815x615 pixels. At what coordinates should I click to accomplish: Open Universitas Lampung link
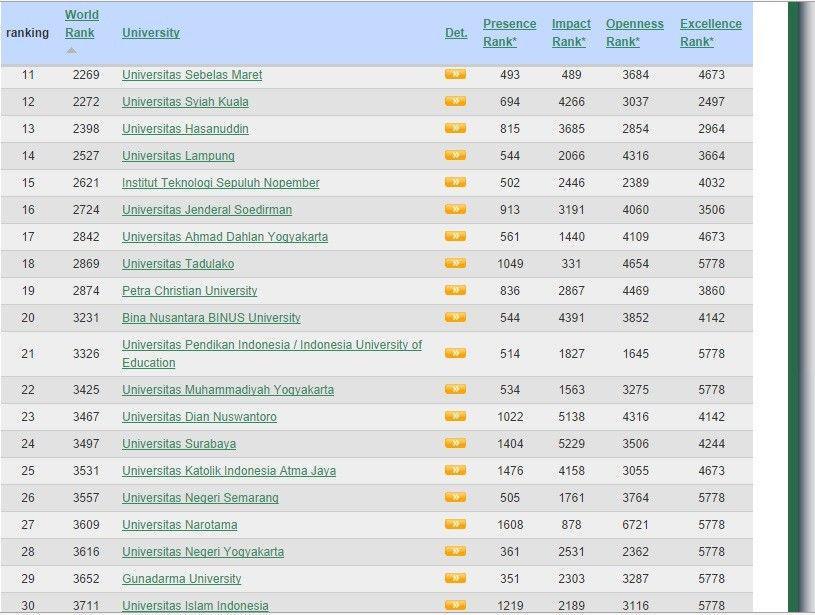point(178,156)
